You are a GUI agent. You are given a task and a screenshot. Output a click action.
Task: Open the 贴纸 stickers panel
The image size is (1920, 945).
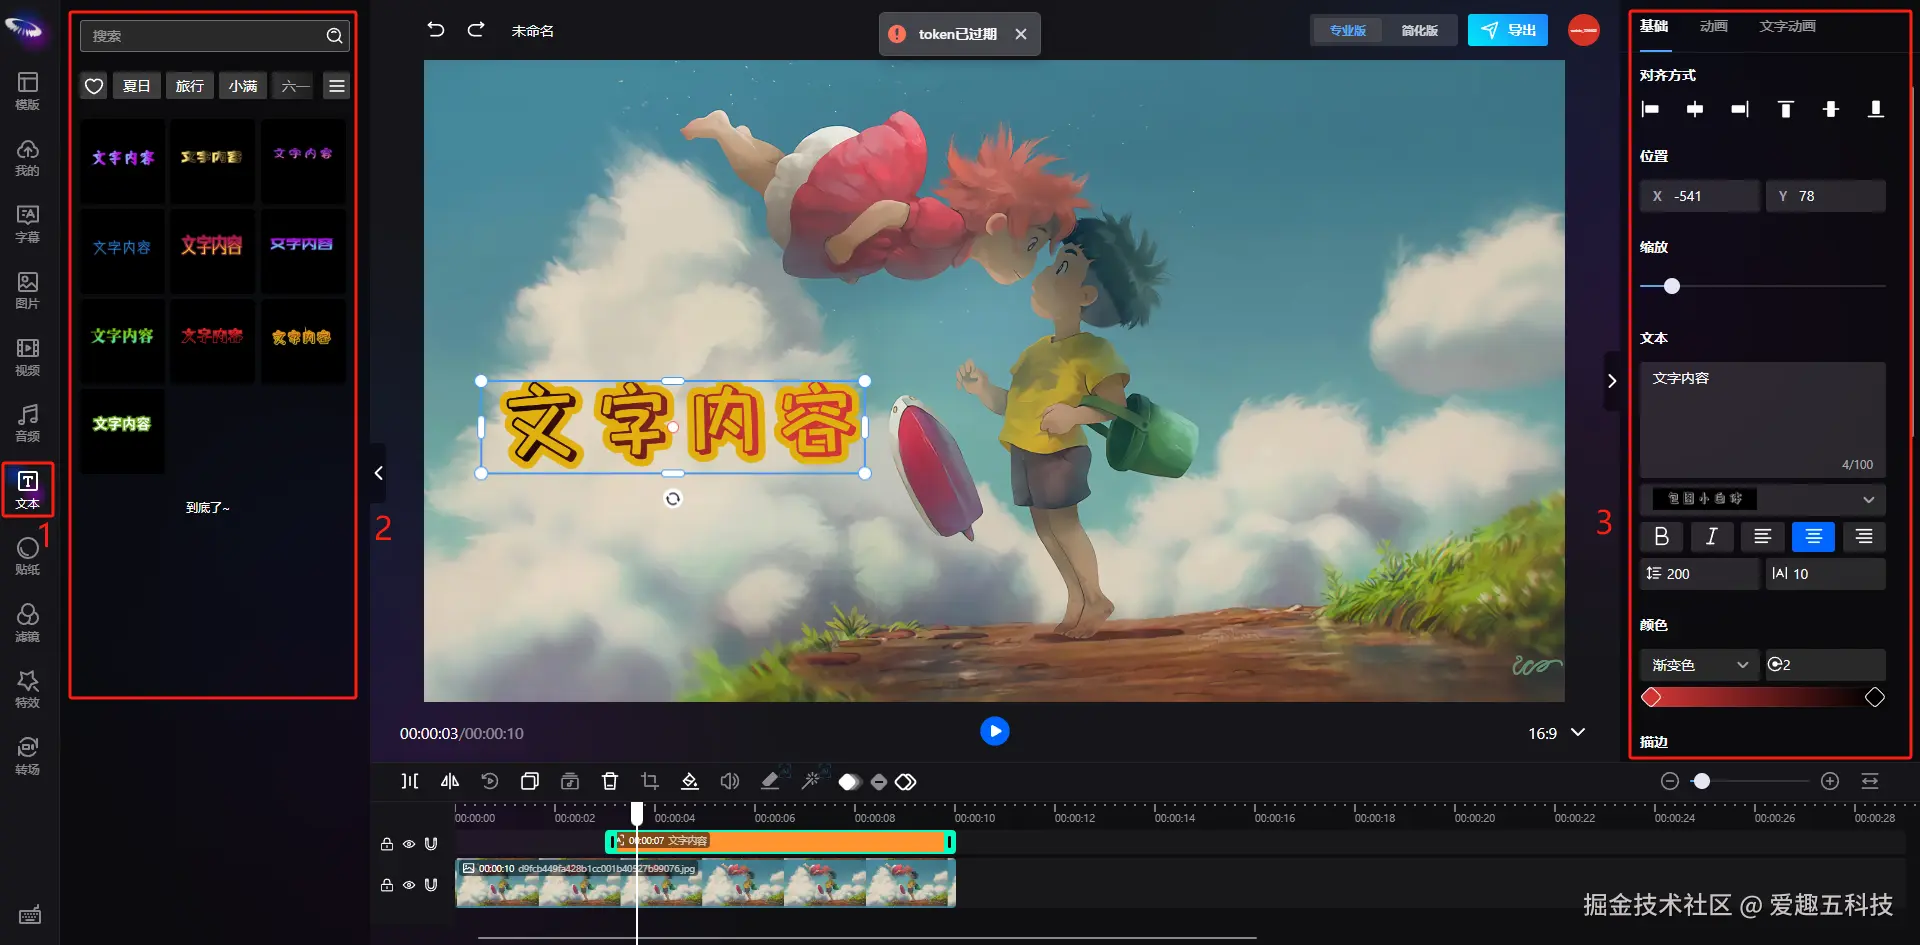(x=28, y=556)
